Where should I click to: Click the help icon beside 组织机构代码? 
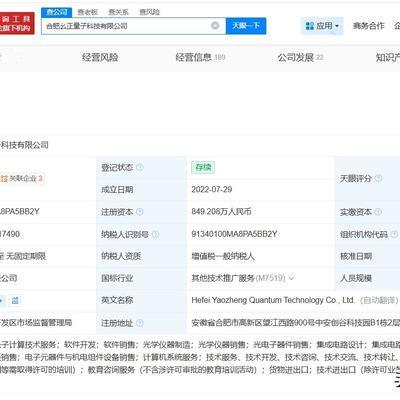[394, 234]
